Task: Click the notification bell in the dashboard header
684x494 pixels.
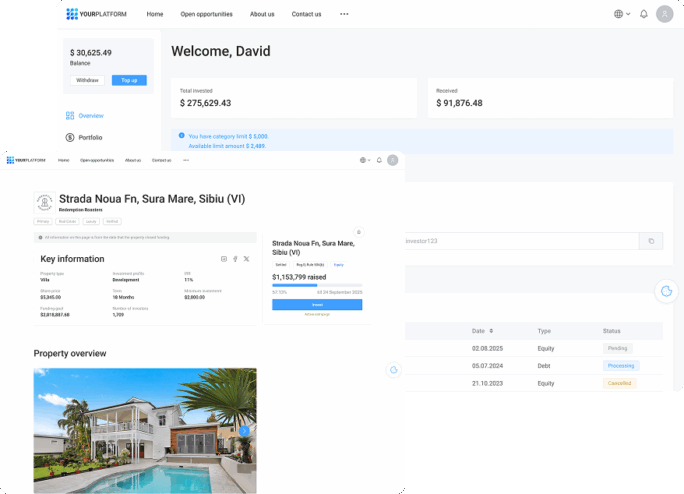Action: coord(644,14)
